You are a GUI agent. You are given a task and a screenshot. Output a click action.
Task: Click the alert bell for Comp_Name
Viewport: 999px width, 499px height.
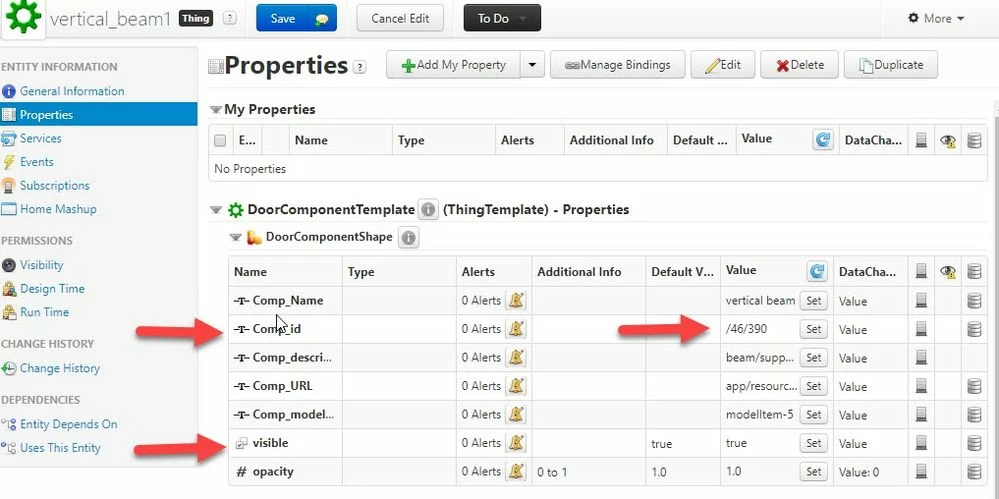point(516,300)
